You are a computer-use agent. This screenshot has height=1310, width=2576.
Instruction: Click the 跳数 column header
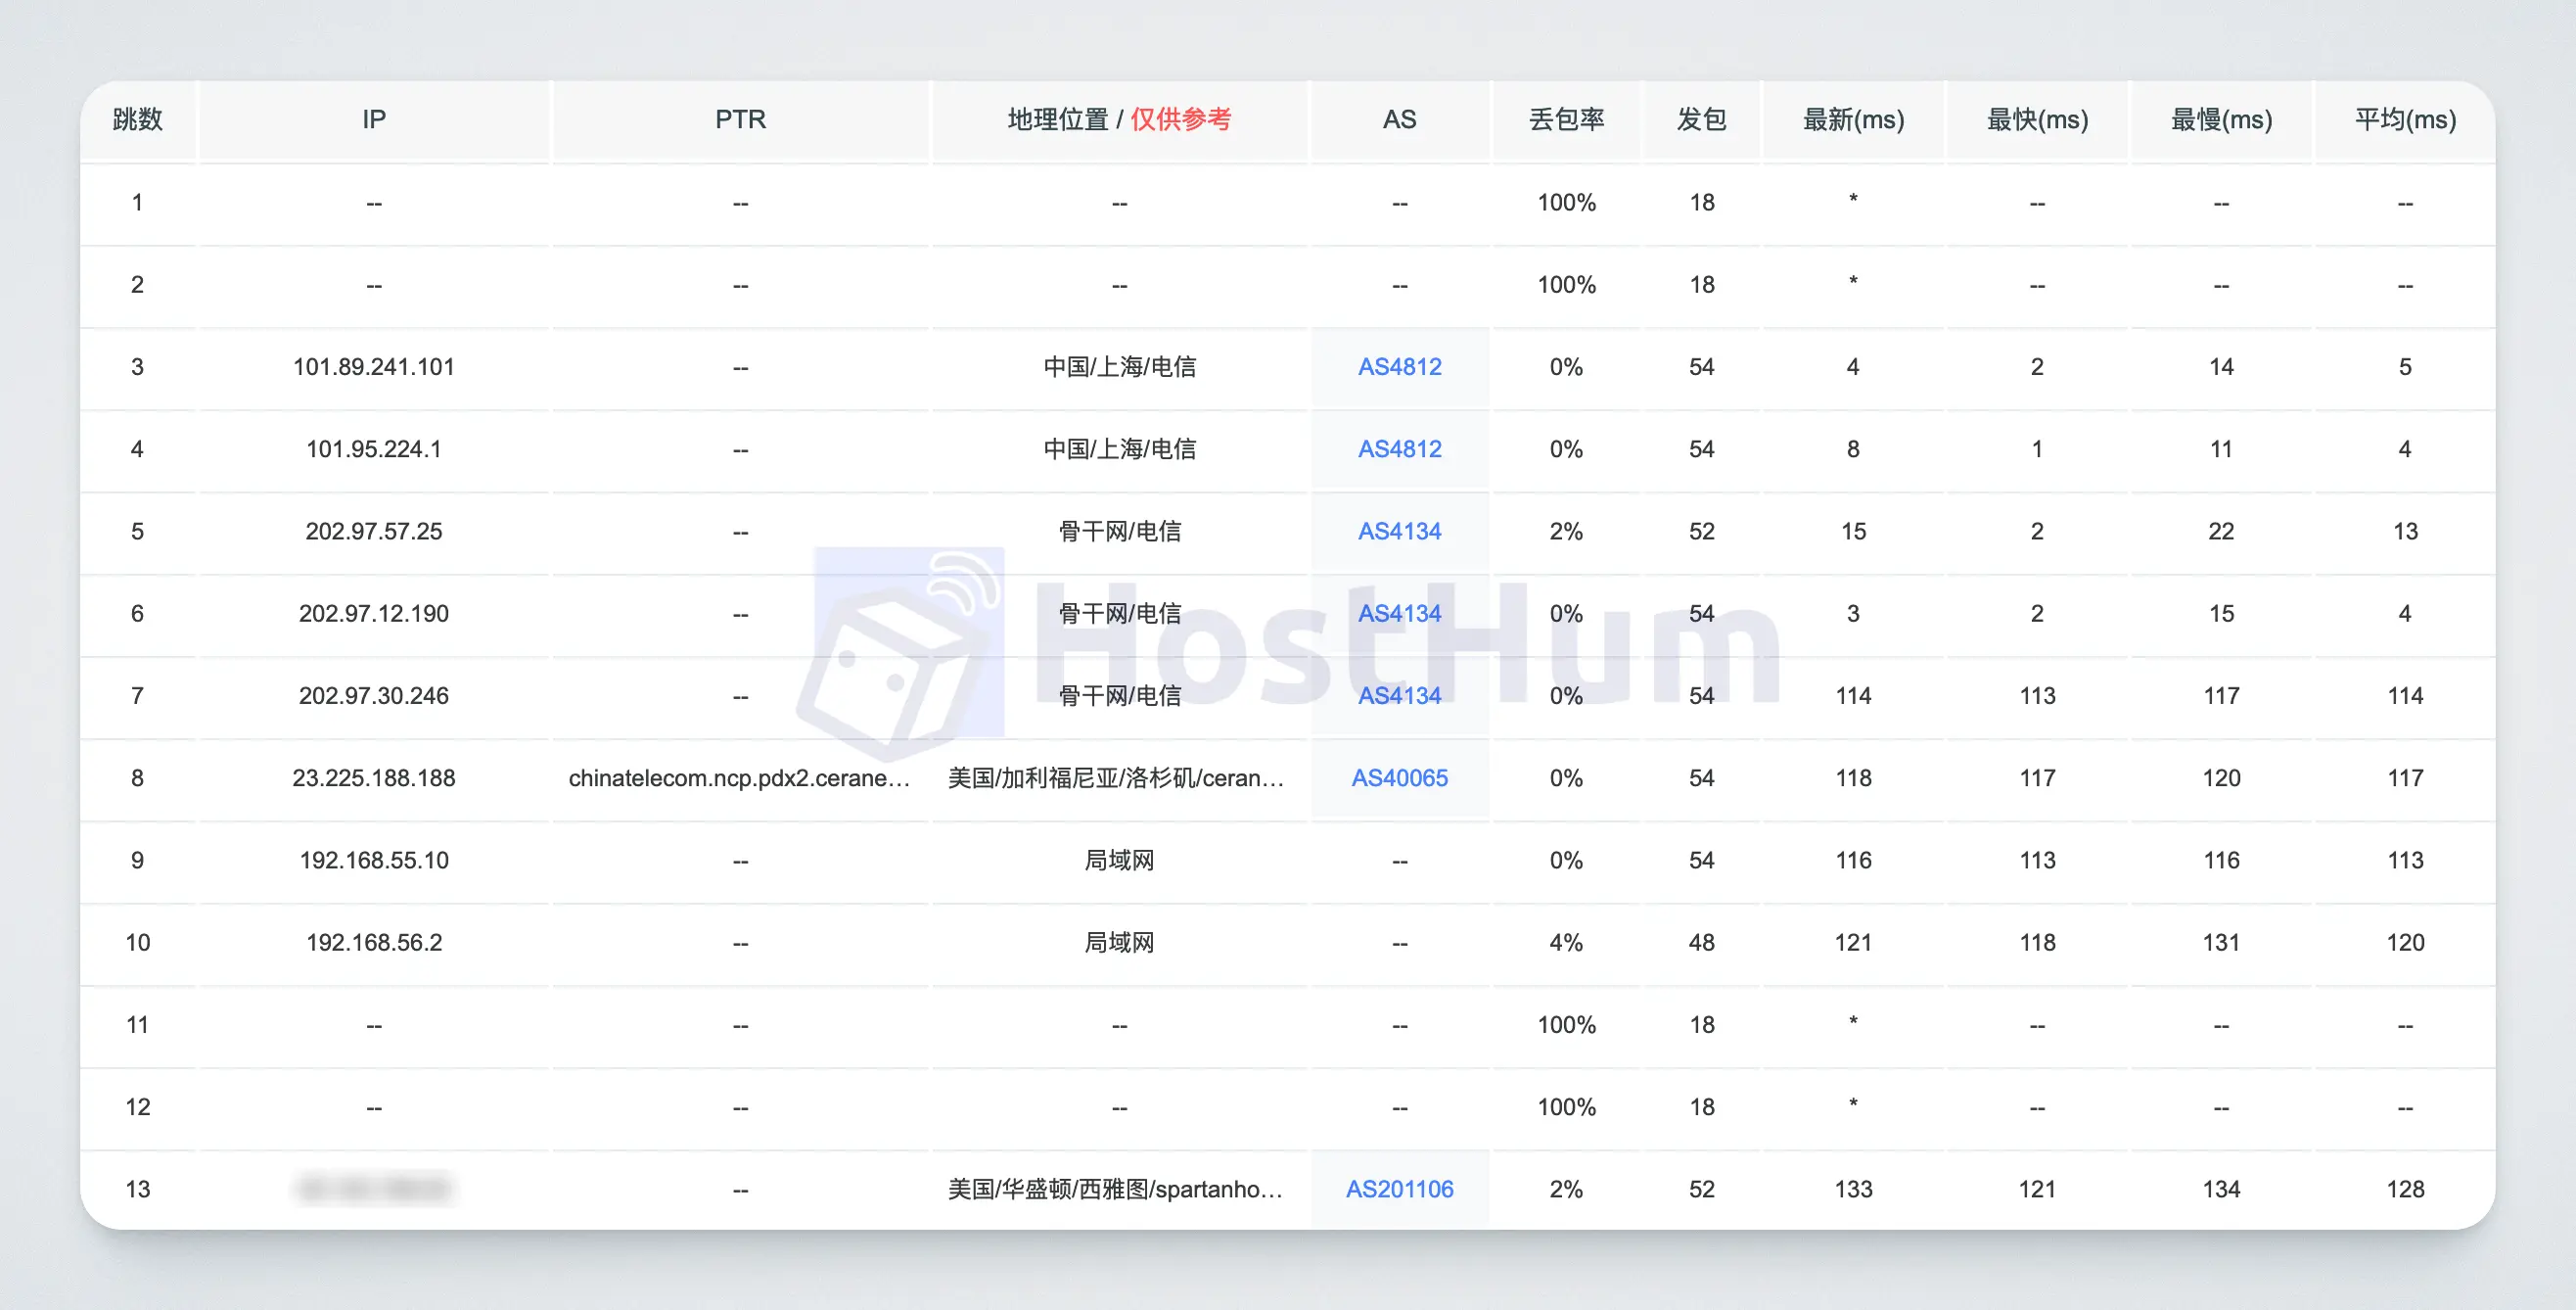tap(138, 120)
